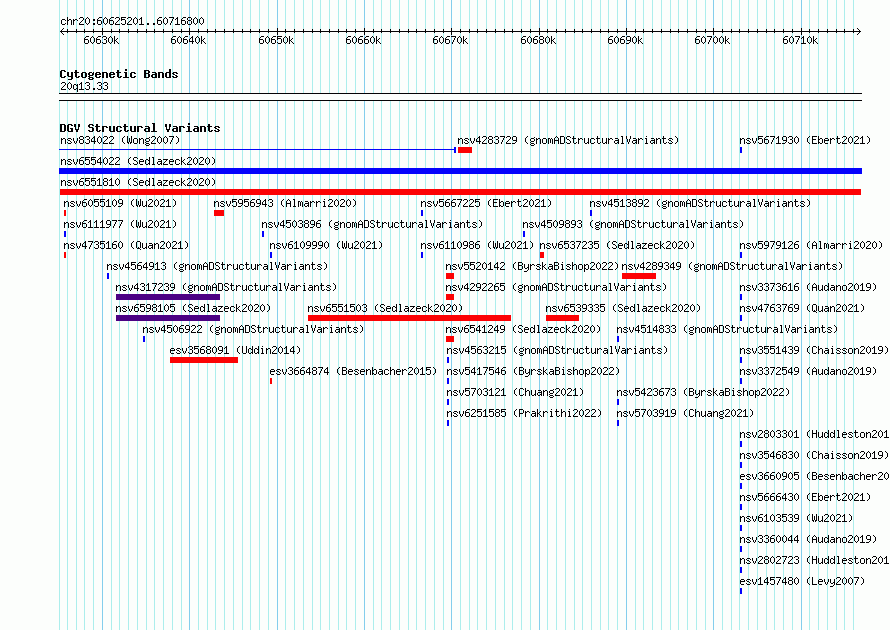Click nsv4503896 gnomAD variant label
This screenshot has height=630, width=890.
click(372, 224)
